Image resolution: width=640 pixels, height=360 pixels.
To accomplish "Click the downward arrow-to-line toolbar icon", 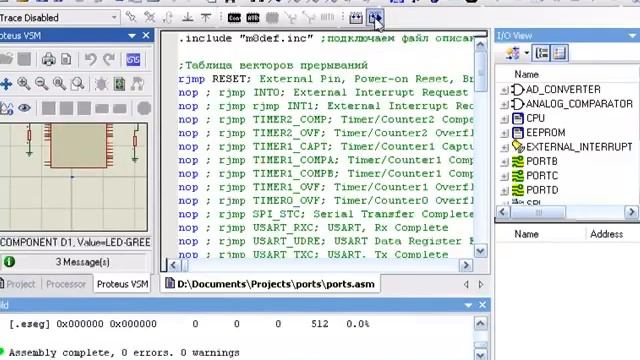I will tap(188, 17).
